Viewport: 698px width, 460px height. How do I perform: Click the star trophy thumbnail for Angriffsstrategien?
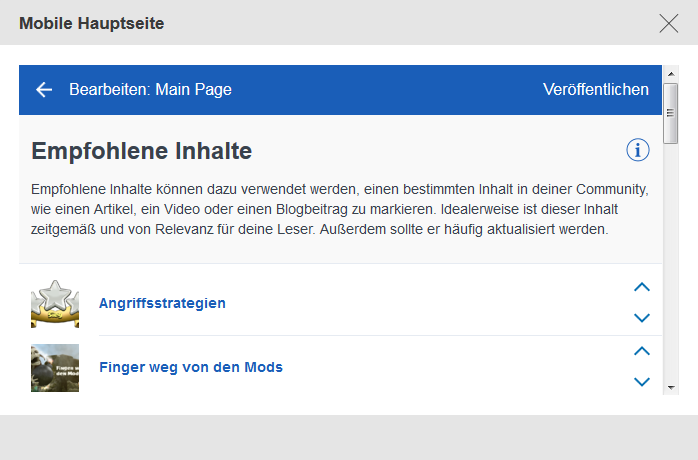point(55,303)
